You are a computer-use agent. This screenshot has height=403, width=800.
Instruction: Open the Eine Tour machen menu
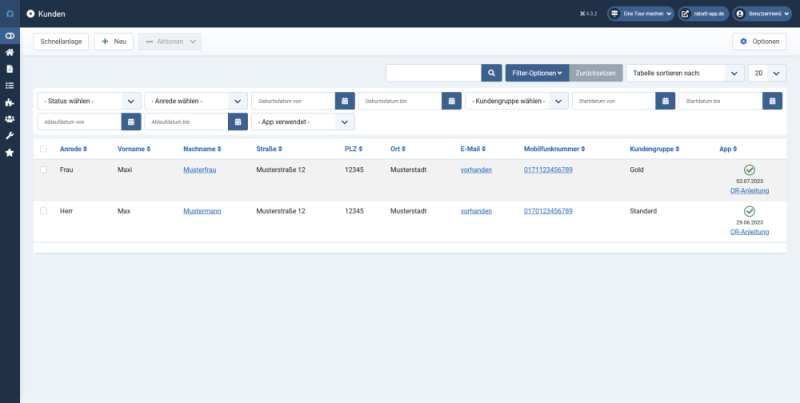point(641,14)
